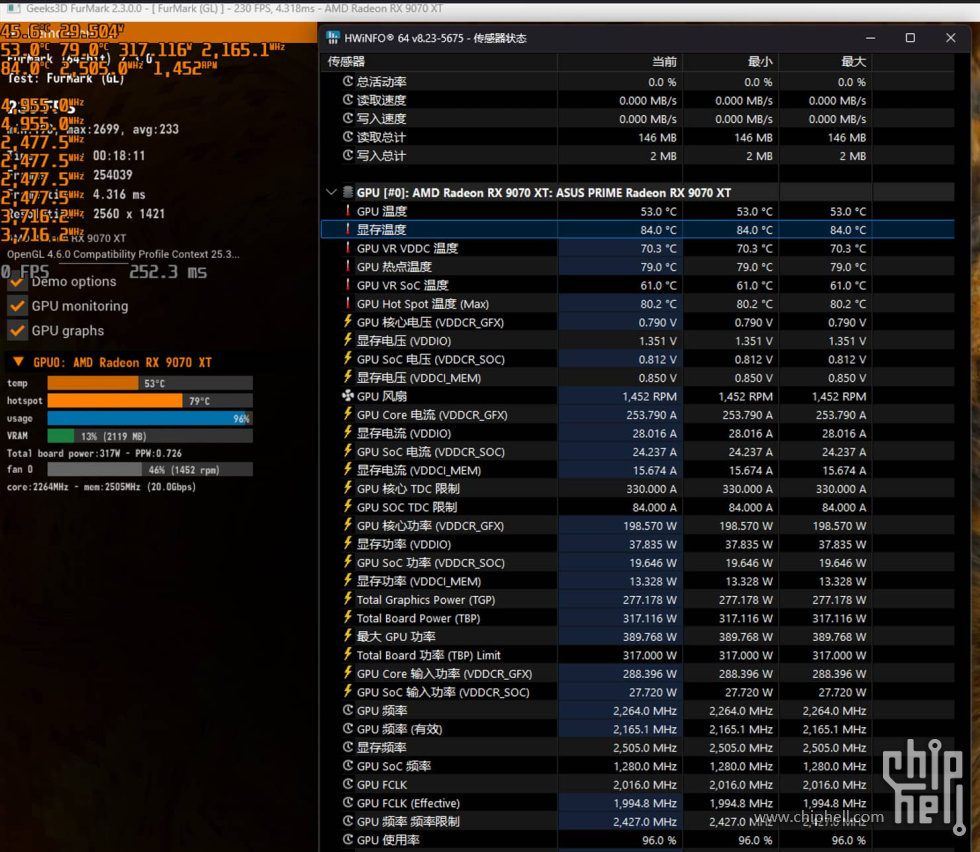Viewport: 980px width, 852px height.
Task: Minimize the HWiNFO sensor status window
Action: [x=870, y=38]
